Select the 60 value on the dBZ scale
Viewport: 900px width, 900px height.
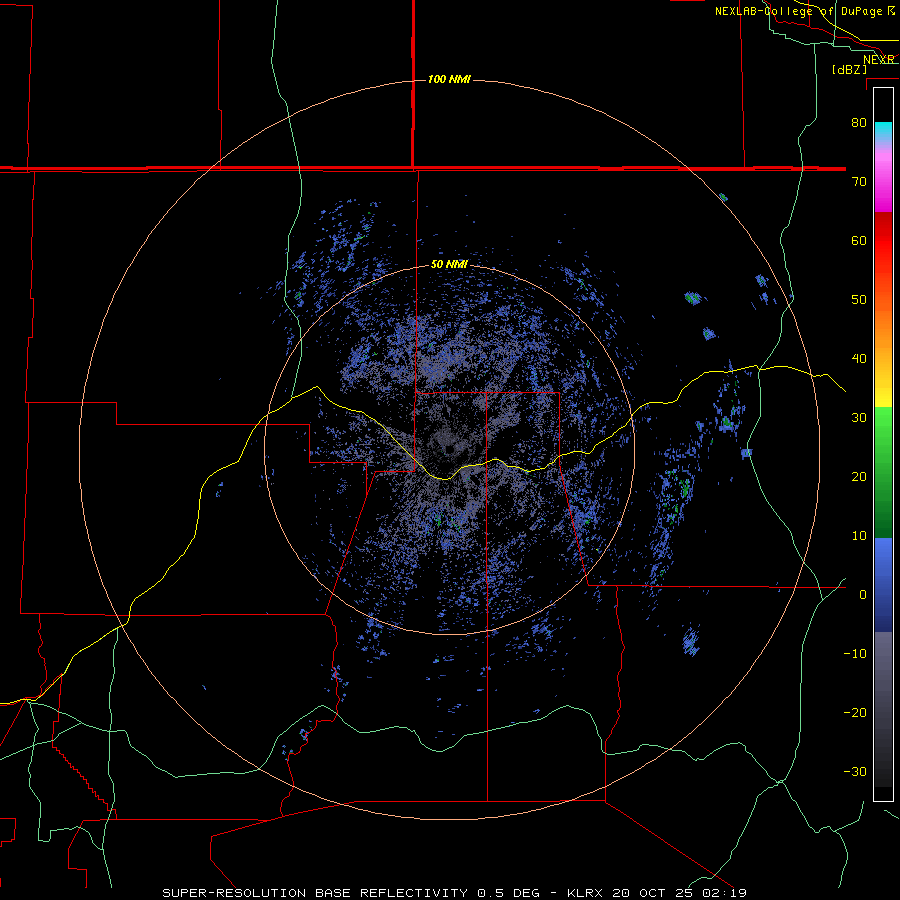coord(859,240)
